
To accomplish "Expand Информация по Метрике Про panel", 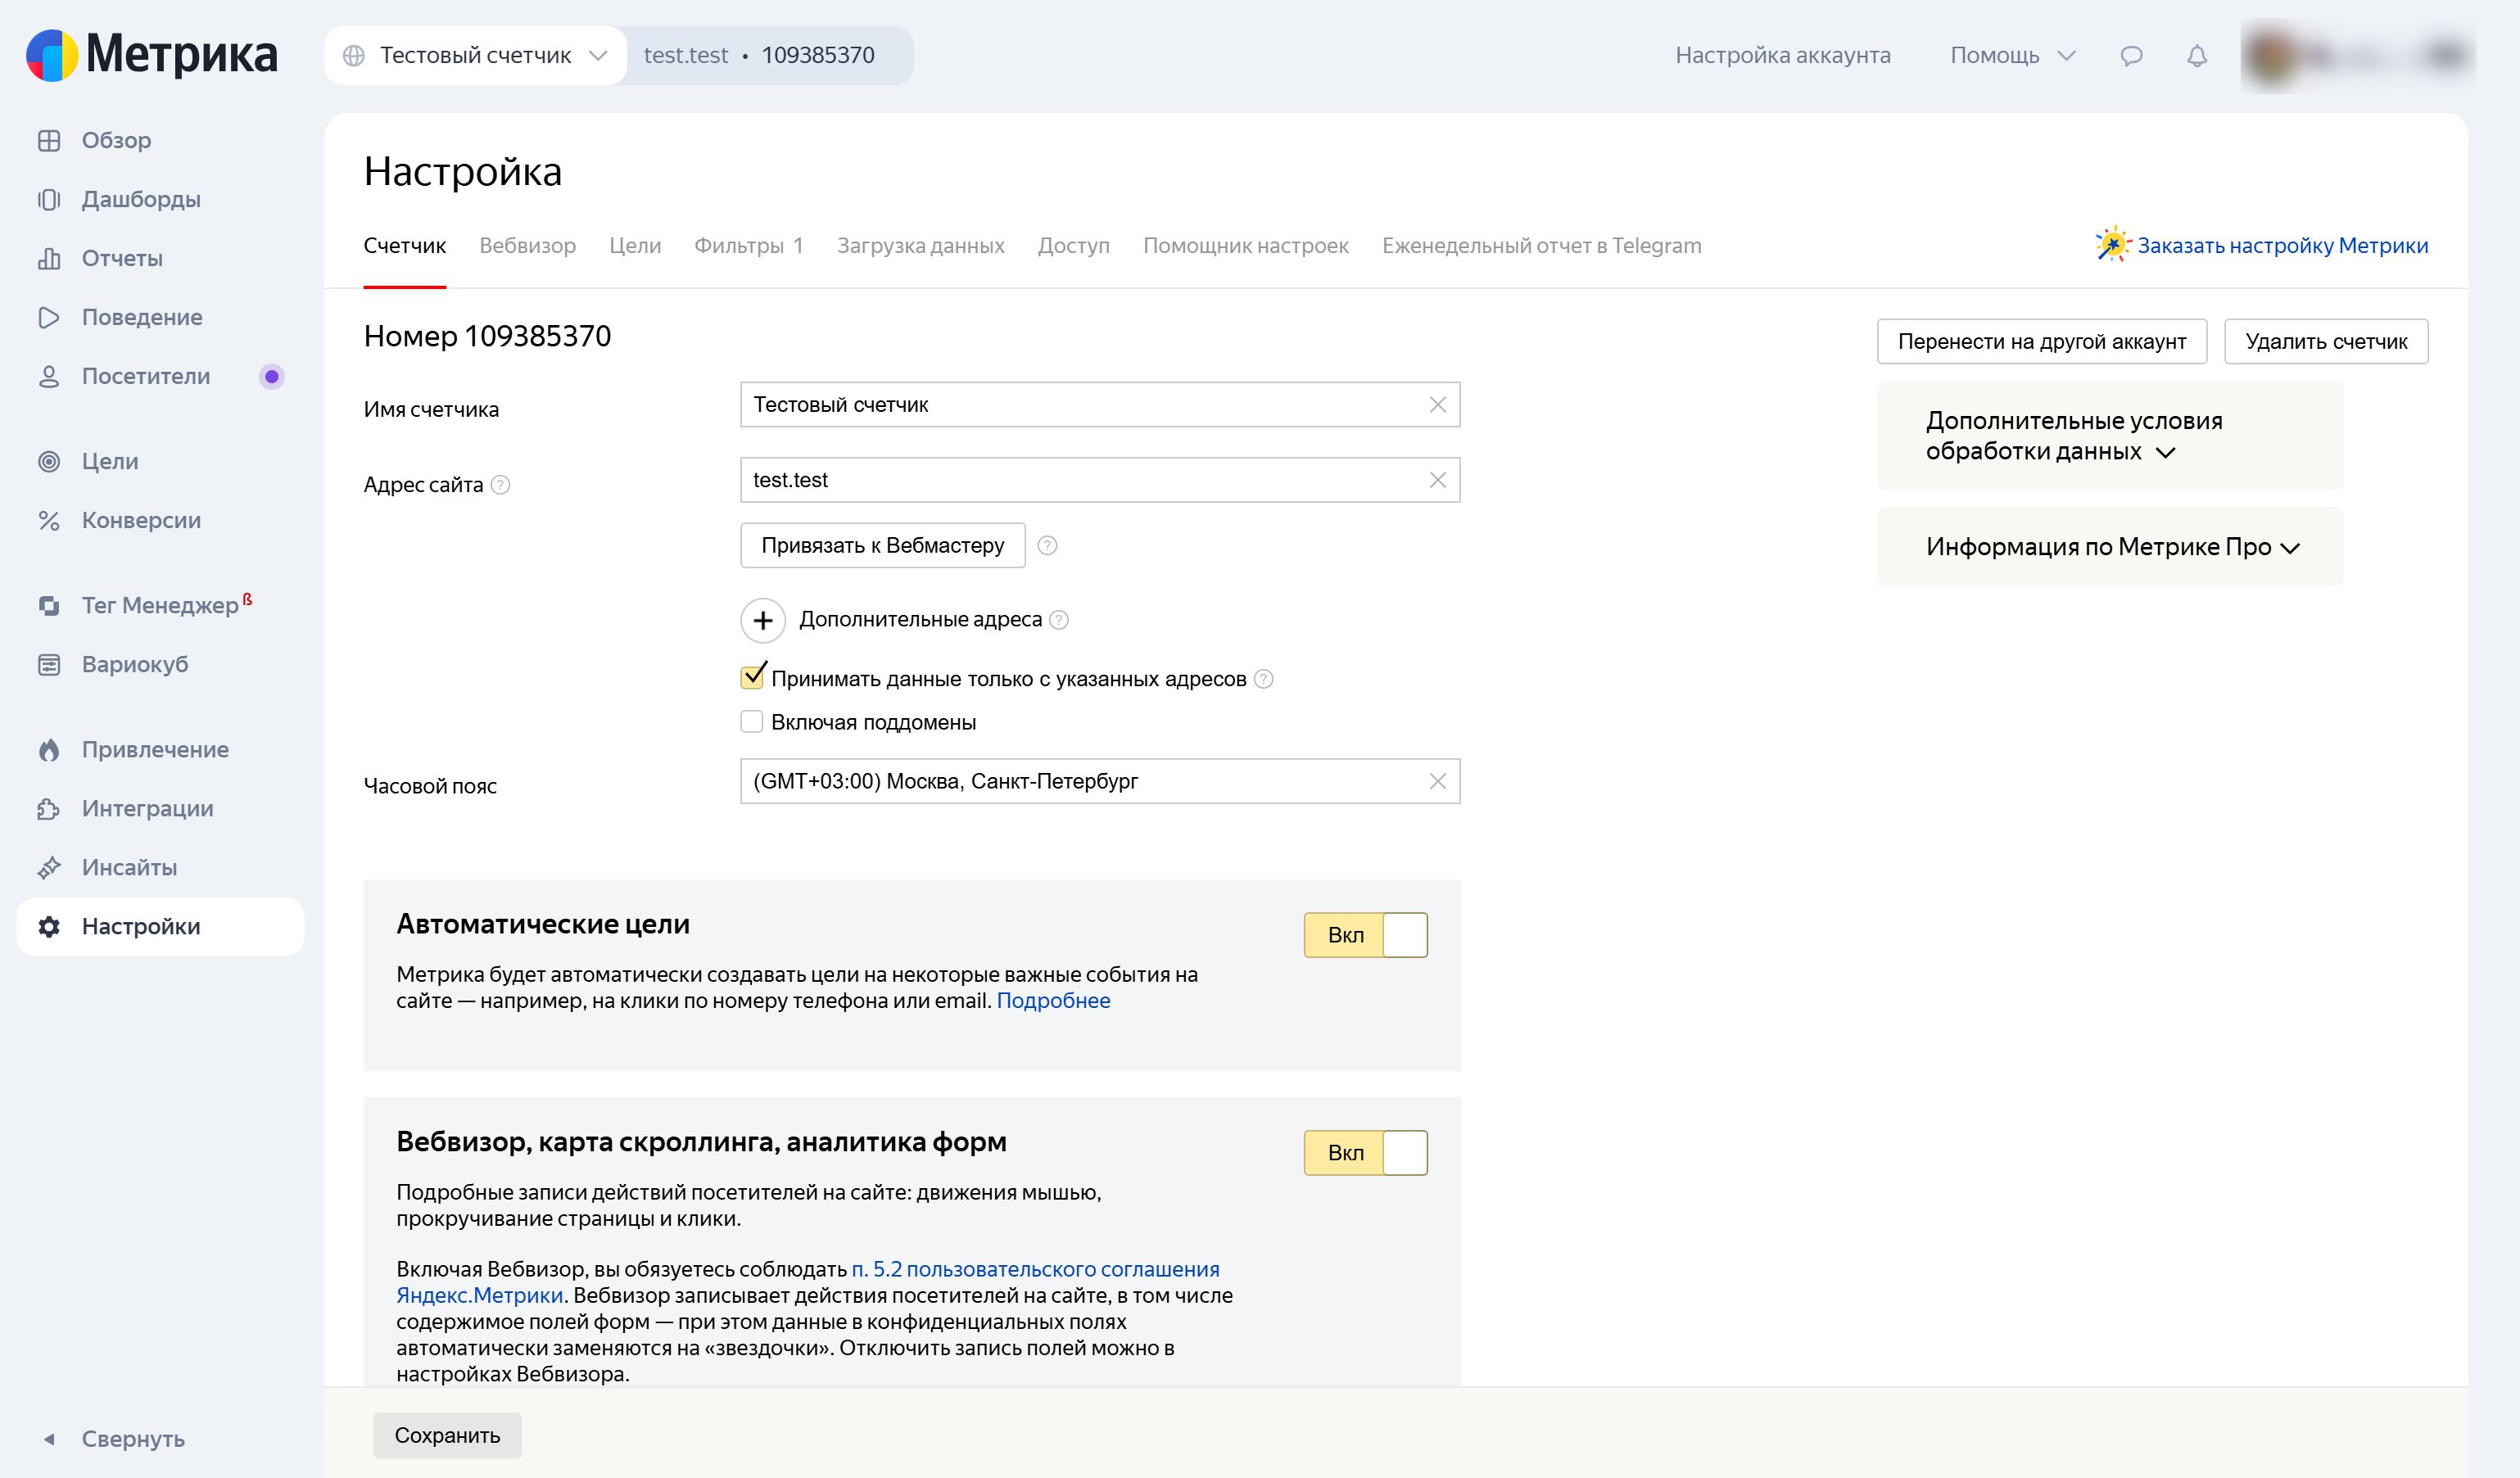I will (2110, 547).
